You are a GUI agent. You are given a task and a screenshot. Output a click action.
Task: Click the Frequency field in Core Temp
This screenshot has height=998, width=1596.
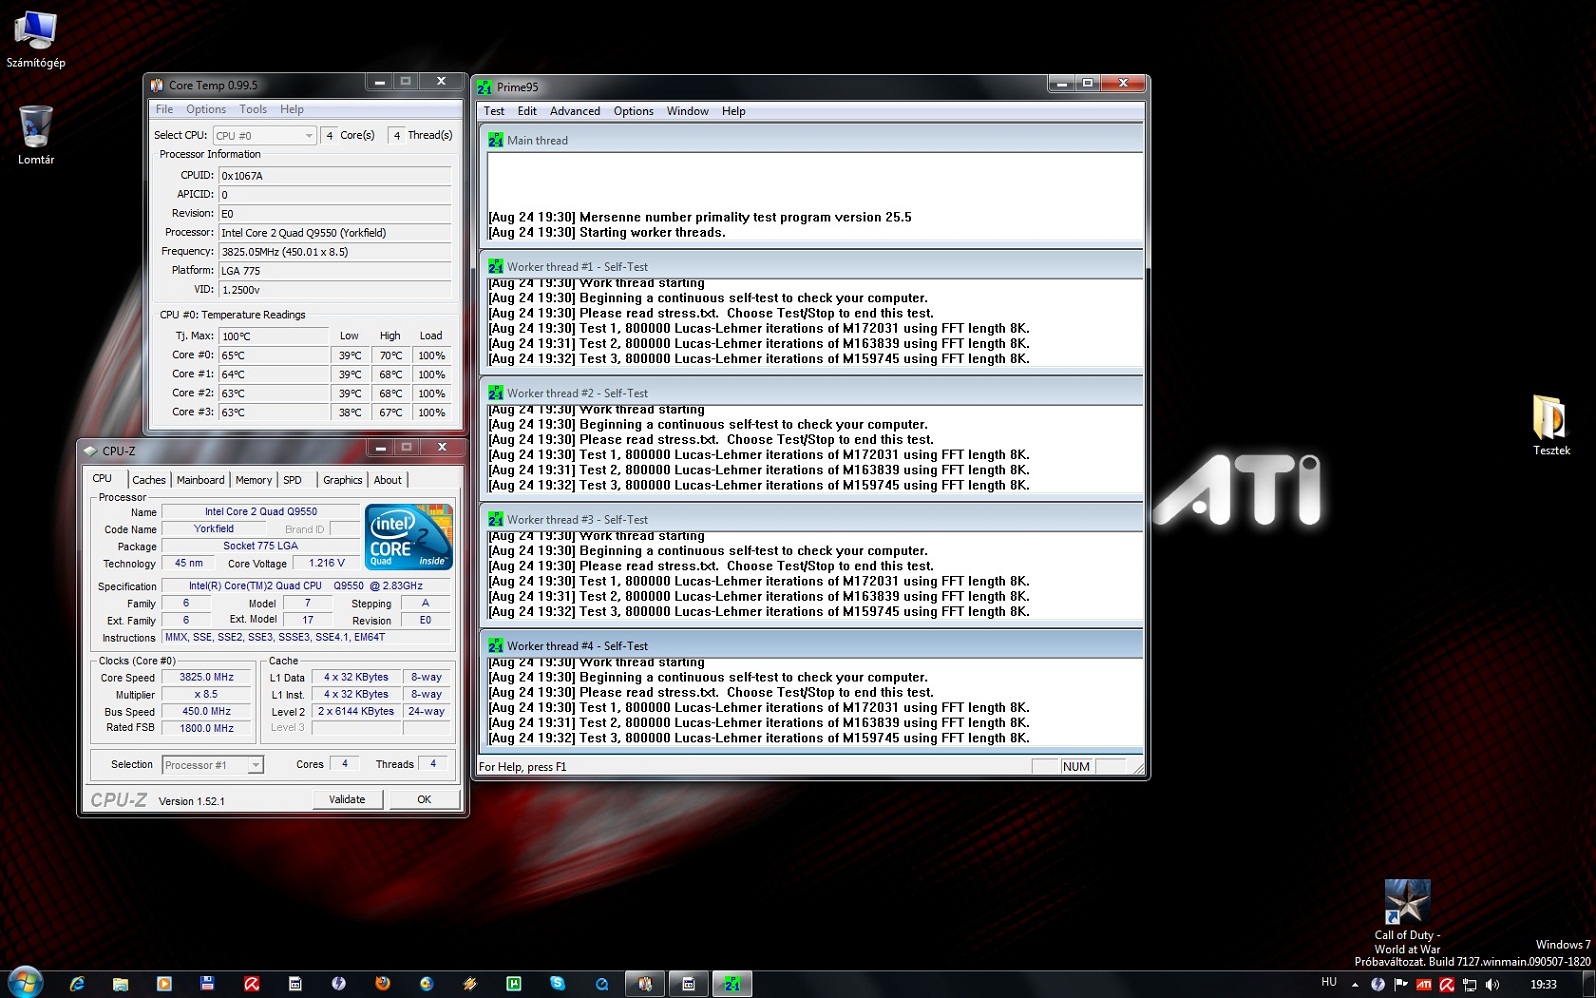(334, 252)
